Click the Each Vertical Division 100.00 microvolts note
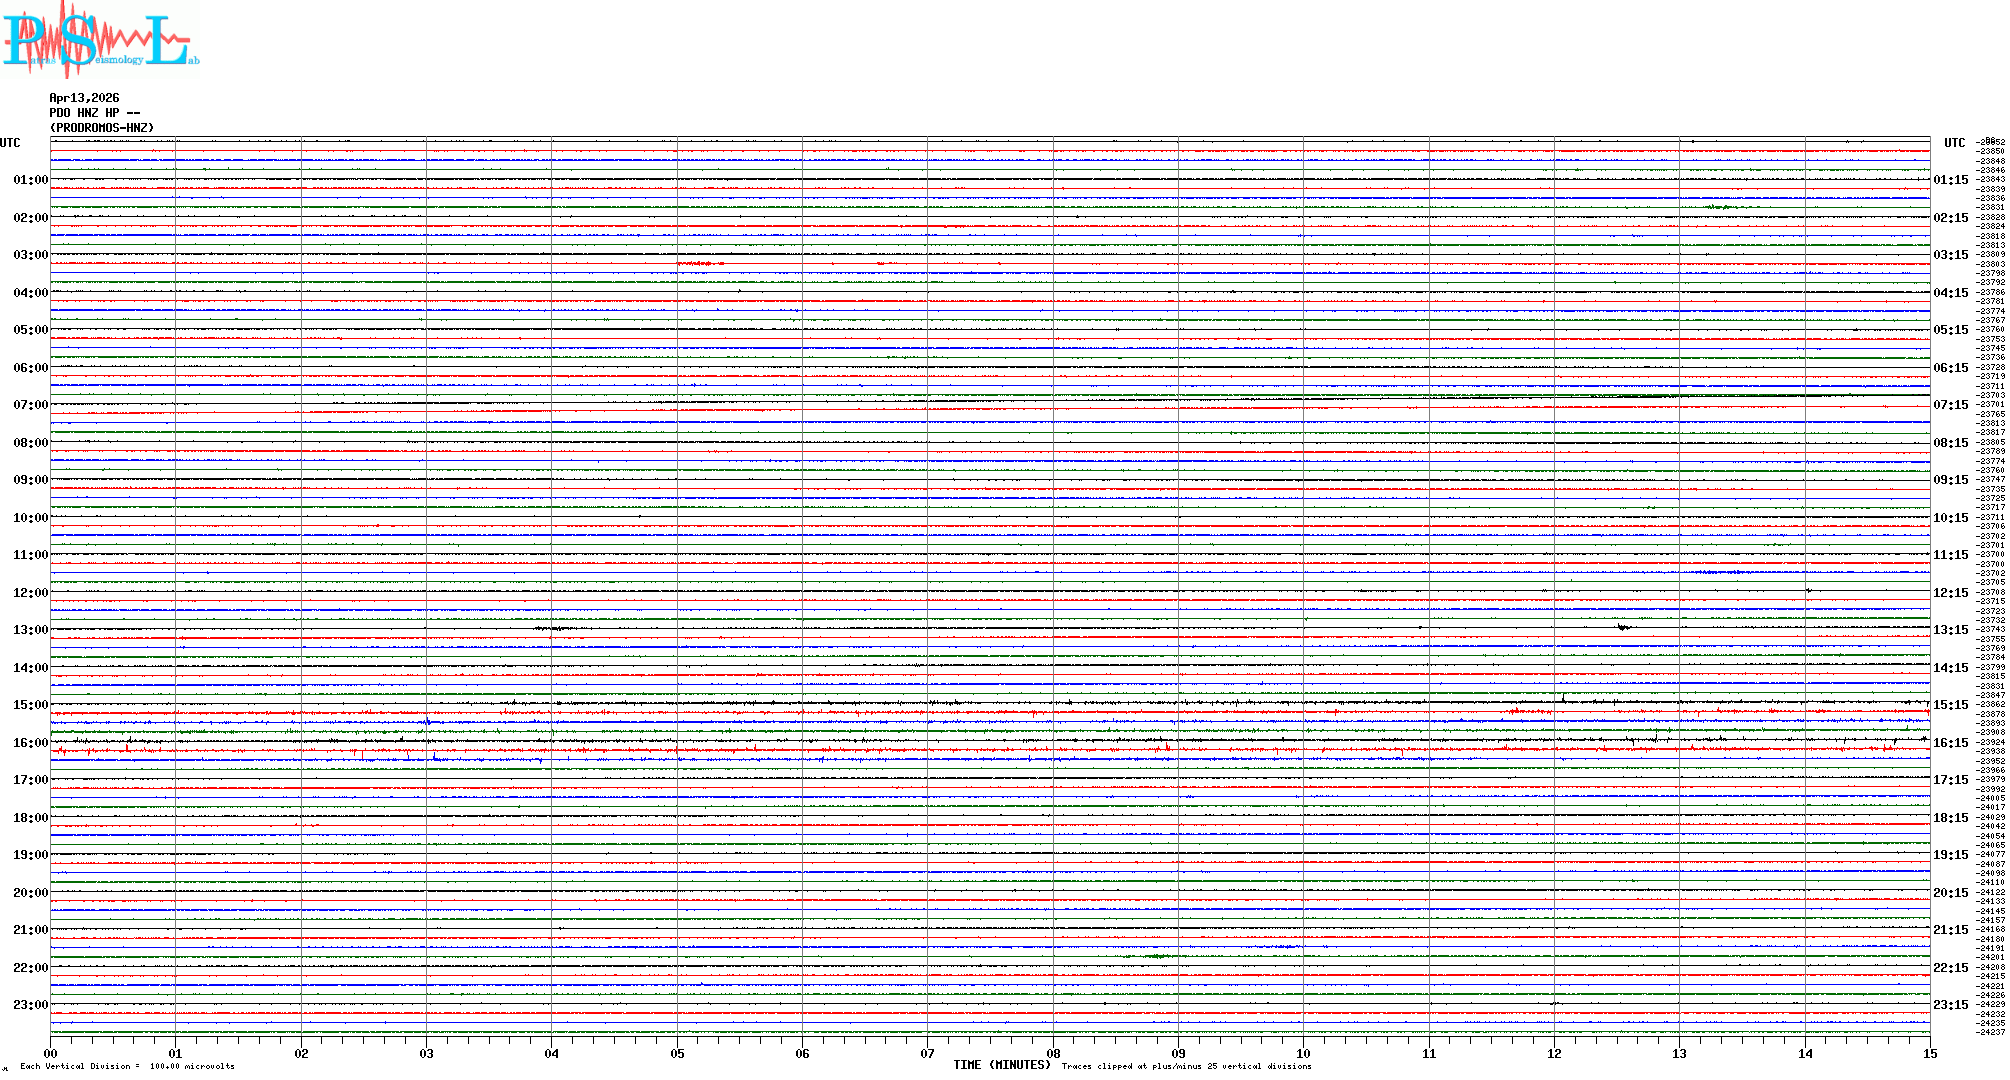Image resolution: width=2010 pixels, height=1080 pixels. coord(127,1067)
